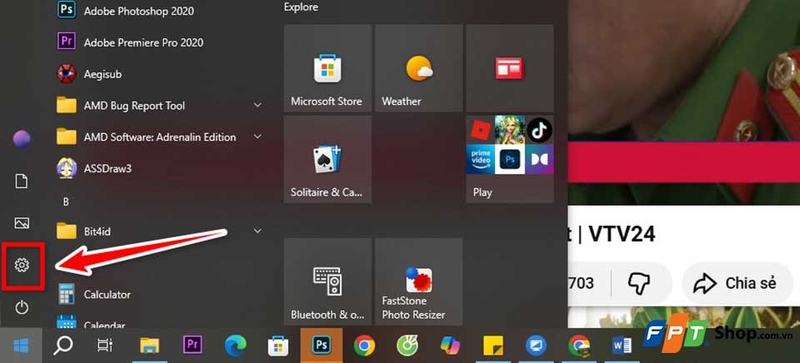Open Prime Video in the Play tile group
800x363 pixels.
click(480, 159)
